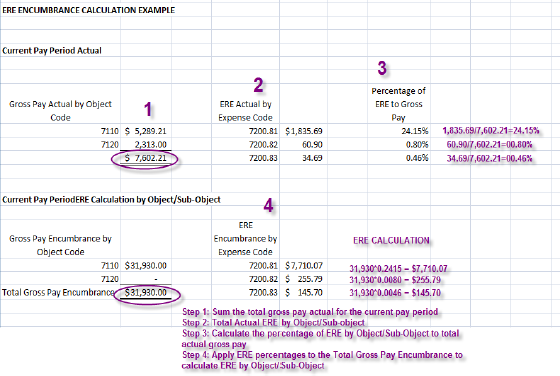Click the 'Step 1: Sum the total gross pay' note
This screenshot has height=376, width=560.
click(x=310, y=312)
